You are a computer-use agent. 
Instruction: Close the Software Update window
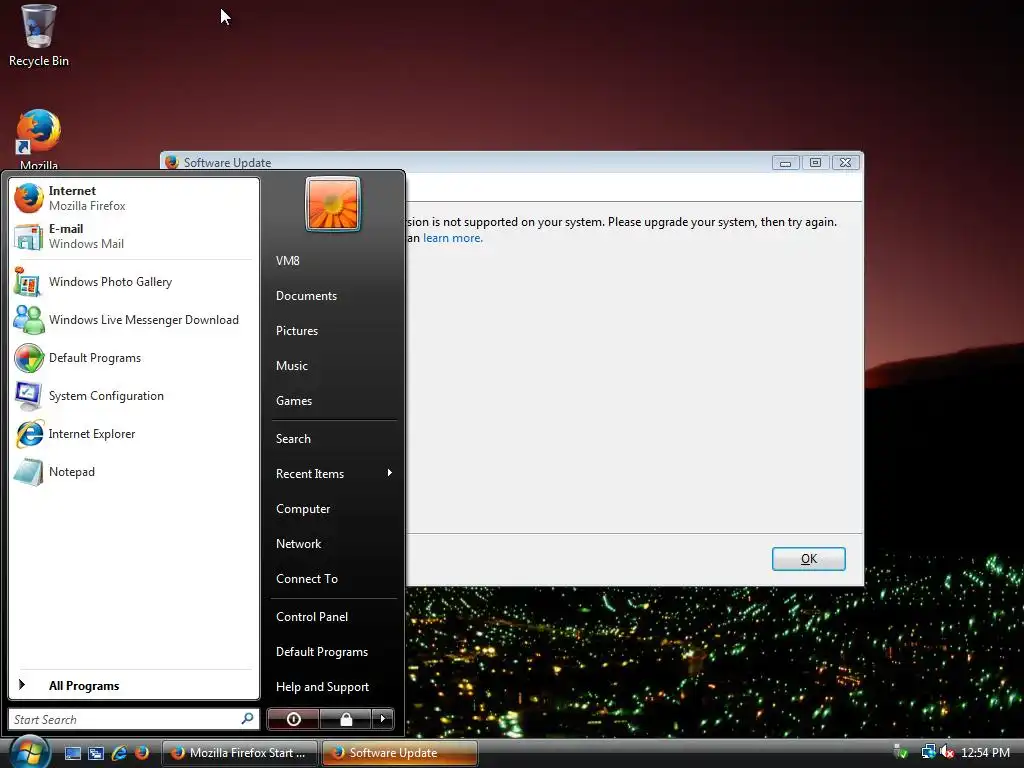[x=845, y=163]
